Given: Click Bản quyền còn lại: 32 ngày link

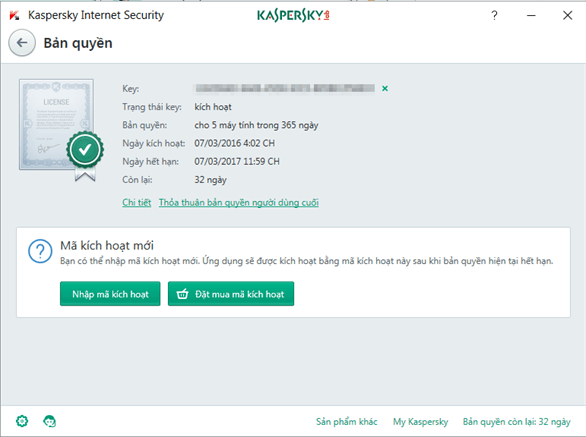Looking at the screenshot, I should pos(516,422).
